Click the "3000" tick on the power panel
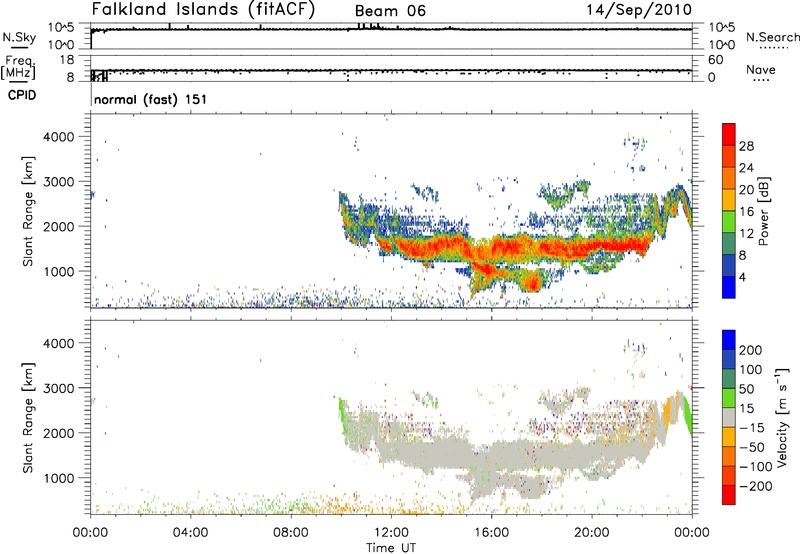This screenshot has height=554, width=800. (x=59, y=182)
